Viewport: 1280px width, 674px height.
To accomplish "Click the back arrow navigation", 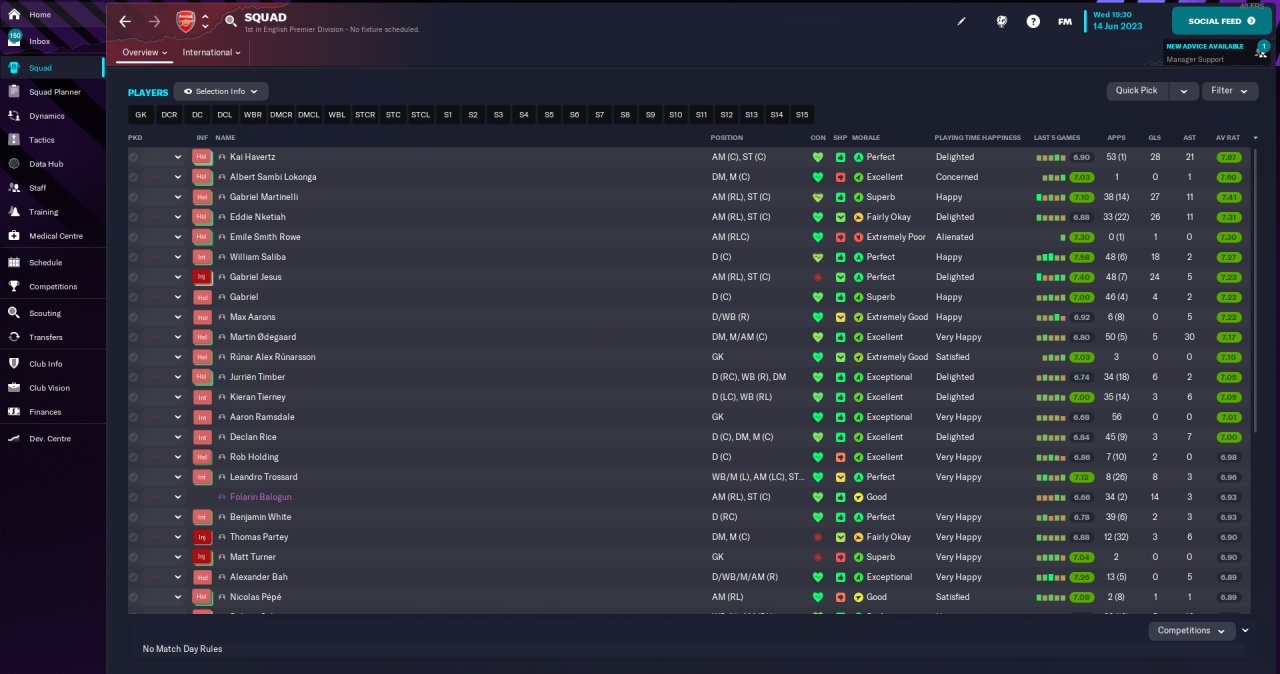I will point(125,21).
